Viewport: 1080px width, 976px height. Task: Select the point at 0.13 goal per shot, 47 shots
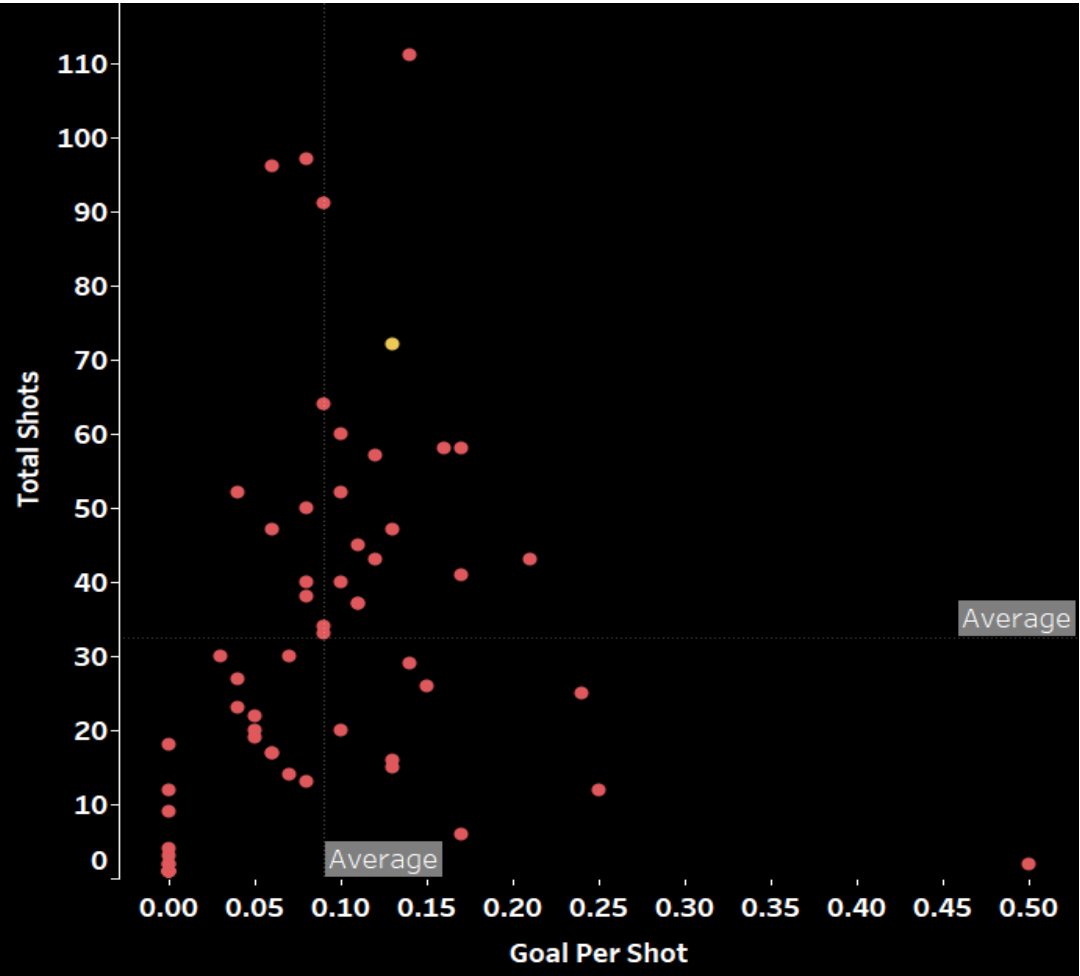[392, 529]
